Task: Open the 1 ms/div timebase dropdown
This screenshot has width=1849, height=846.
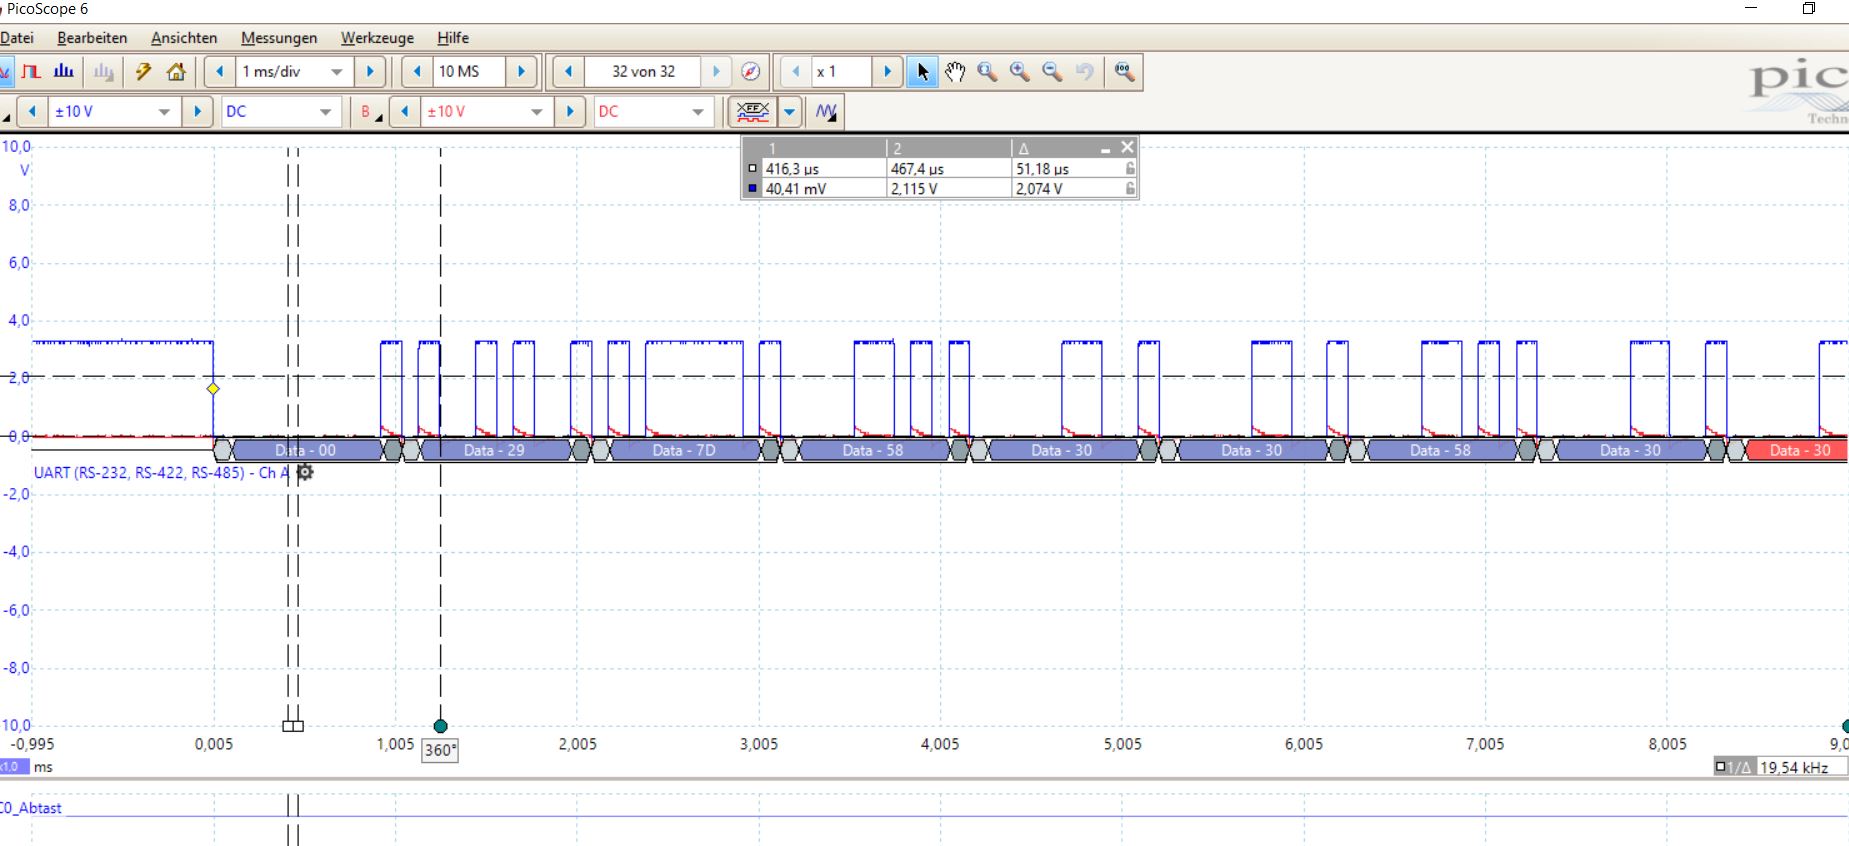Action: tap(336, 72)
